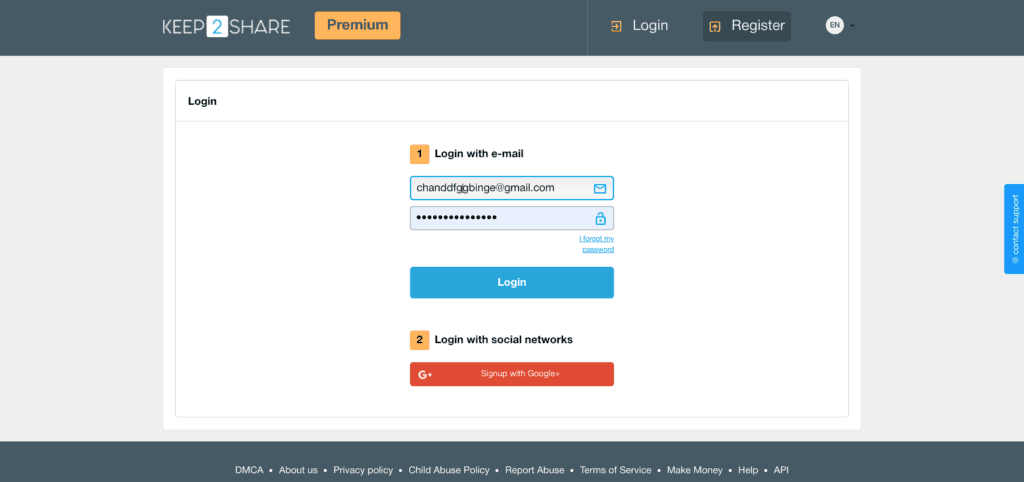The height and width of the screenshot is (482, 1024).
Task: Click the padlock icon in password field
Action: [x=600, y=218]
